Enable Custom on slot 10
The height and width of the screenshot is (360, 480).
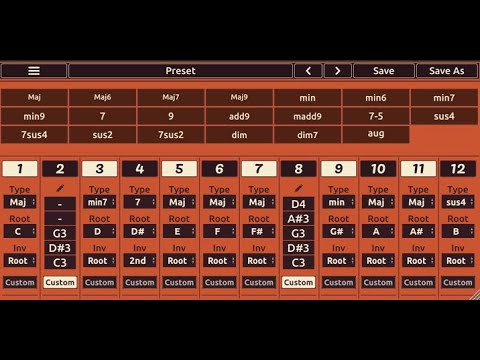(x=378, y=282)
